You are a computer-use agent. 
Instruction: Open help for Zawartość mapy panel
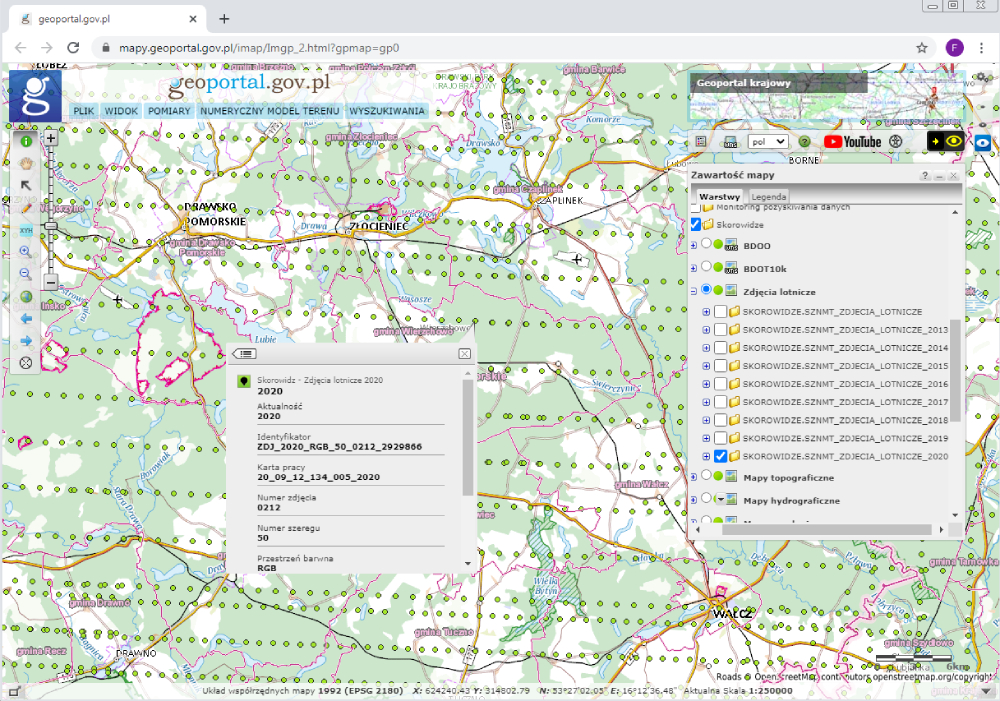coord(925,175)
